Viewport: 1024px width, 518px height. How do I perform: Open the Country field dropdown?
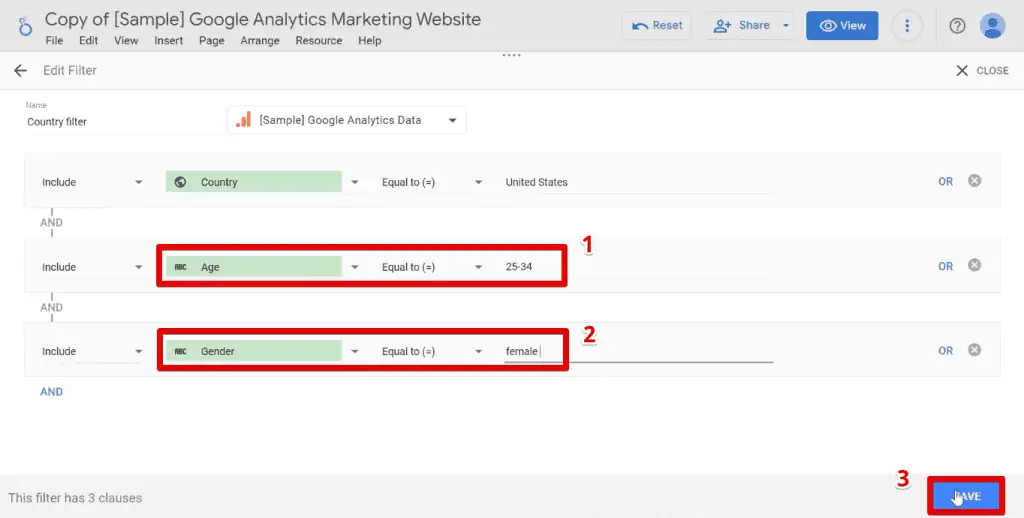coord(354,183)
